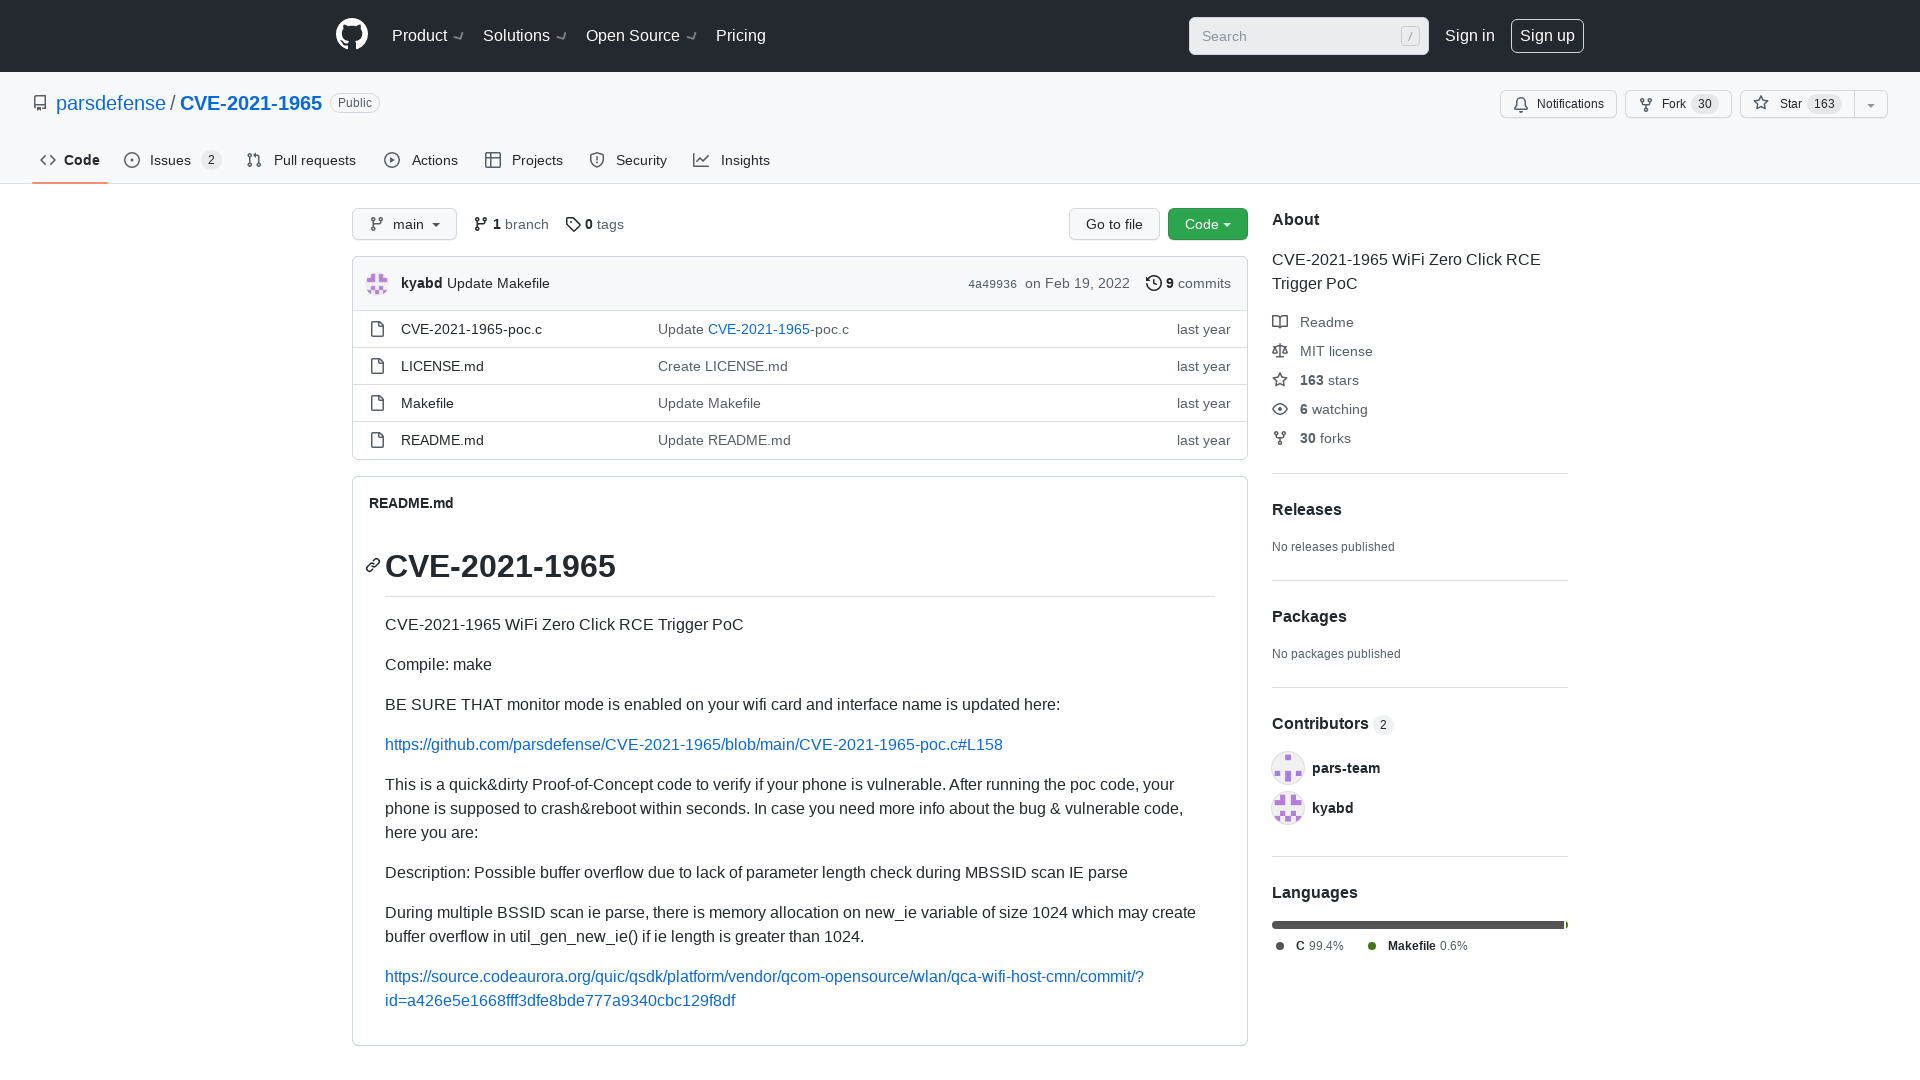Screen dimensions: 1920x1080
Task: Open the poc.c#L158 GitHub link
Action: point(694,744)
